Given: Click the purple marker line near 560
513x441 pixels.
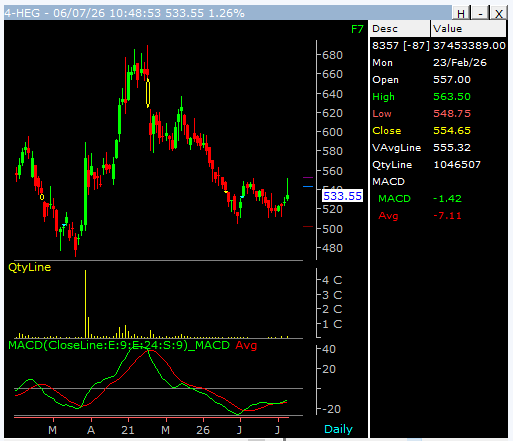Looking at the screenshot, I should [x=308, y=178].
